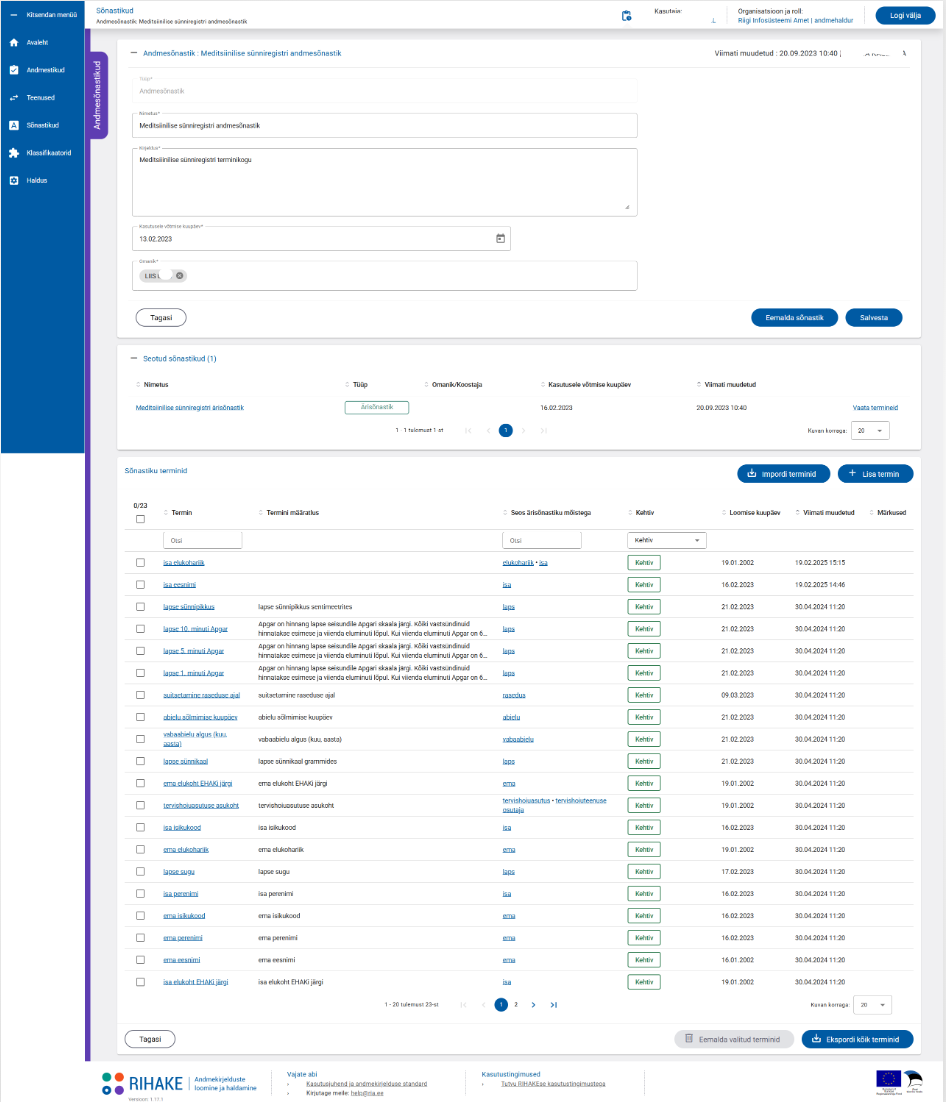Viewport: 946px width, 1102px height.
Task: Open the Kehtiv status filter dropdown
Action: coord(665,540)
